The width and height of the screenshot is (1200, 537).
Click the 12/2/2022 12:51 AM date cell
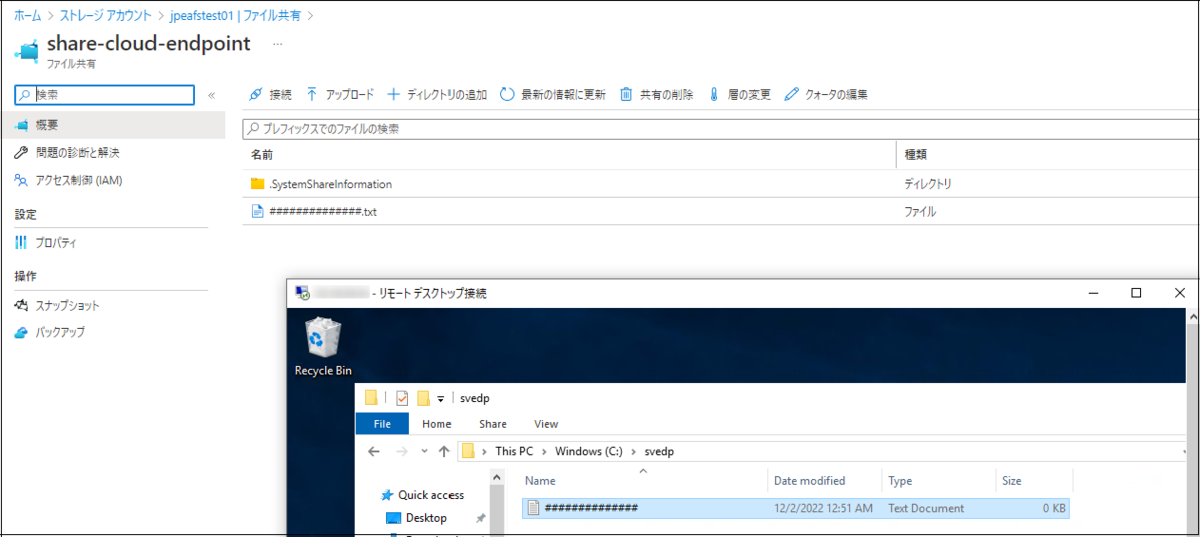pos(823,509)
